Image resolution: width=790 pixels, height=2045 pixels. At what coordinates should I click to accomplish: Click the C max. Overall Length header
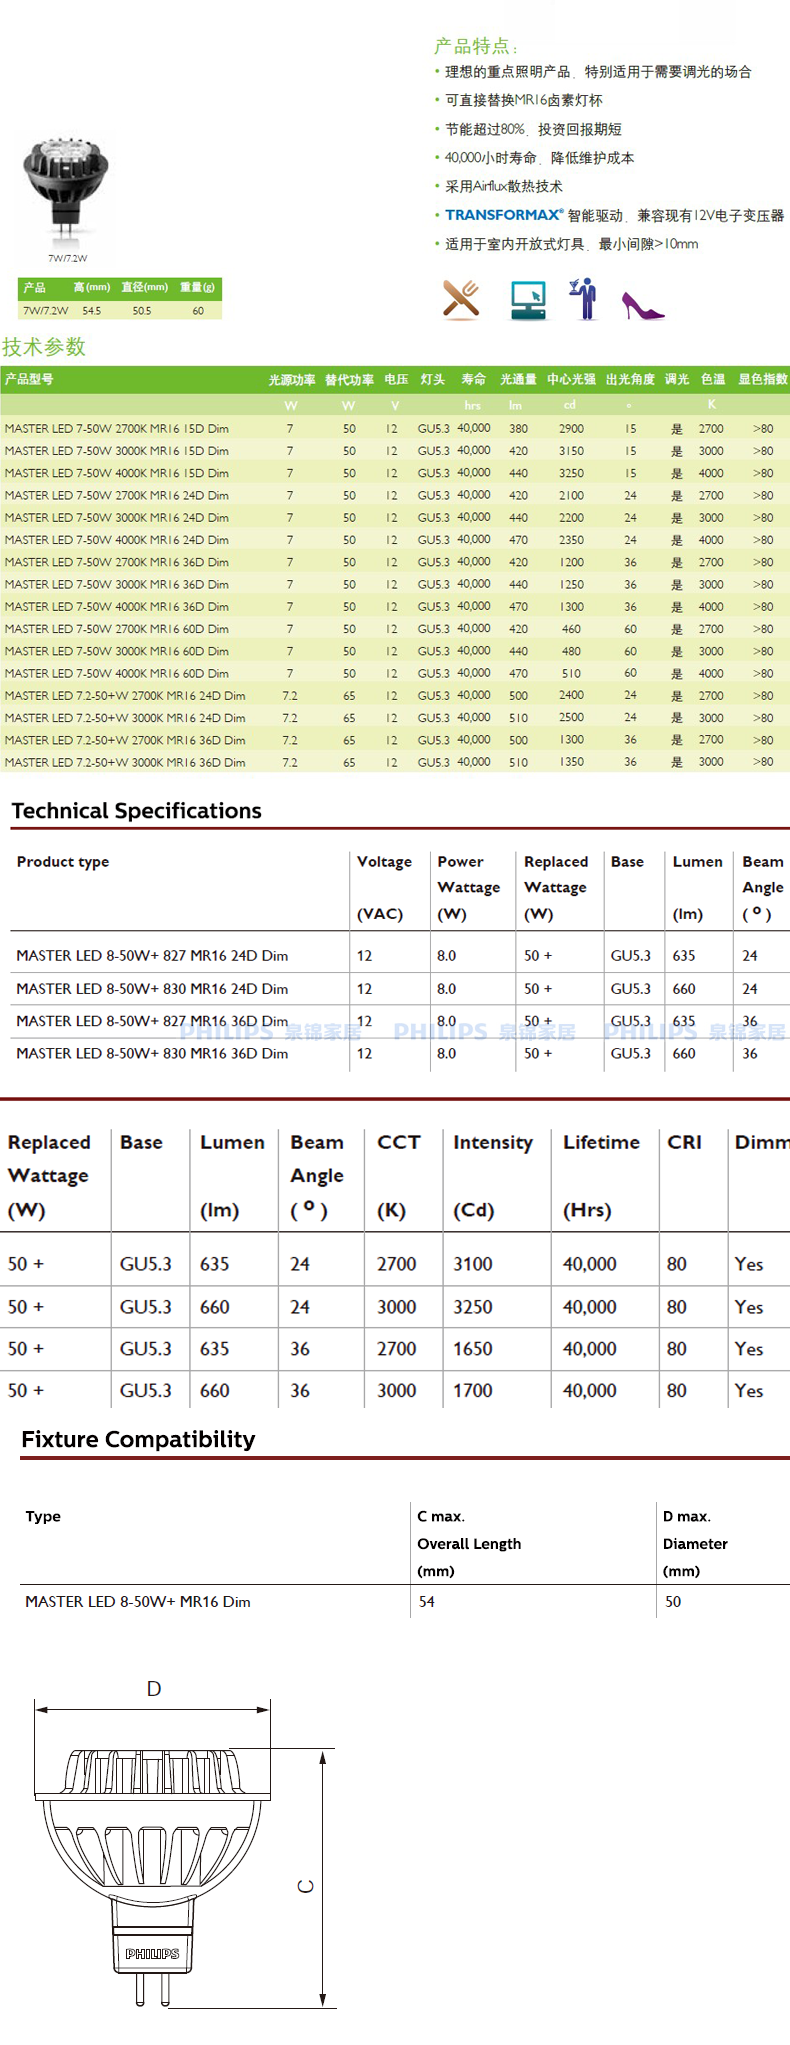(x=469, y=1543)
